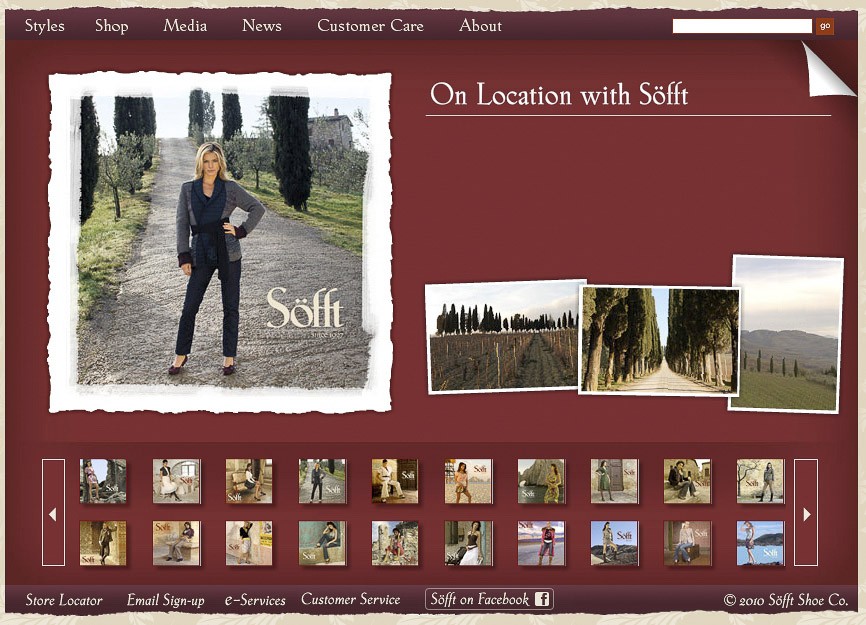Select thumbnail of woman in pink dress by ruins
Image resolution: width=866 pixels, height=625 pixels.
103,481
